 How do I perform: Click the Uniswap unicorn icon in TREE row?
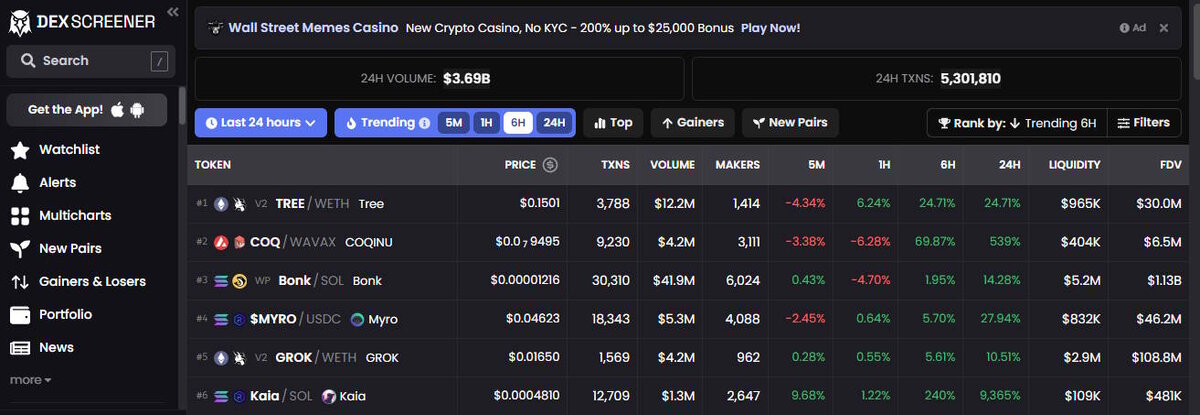(240, 203)
